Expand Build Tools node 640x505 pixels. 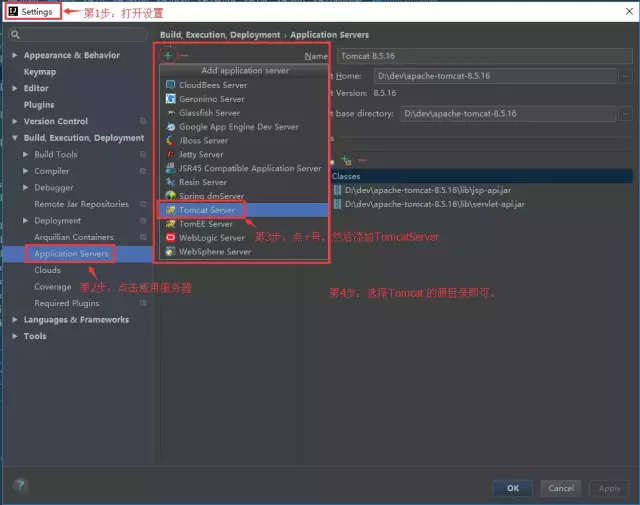(25, 154)
